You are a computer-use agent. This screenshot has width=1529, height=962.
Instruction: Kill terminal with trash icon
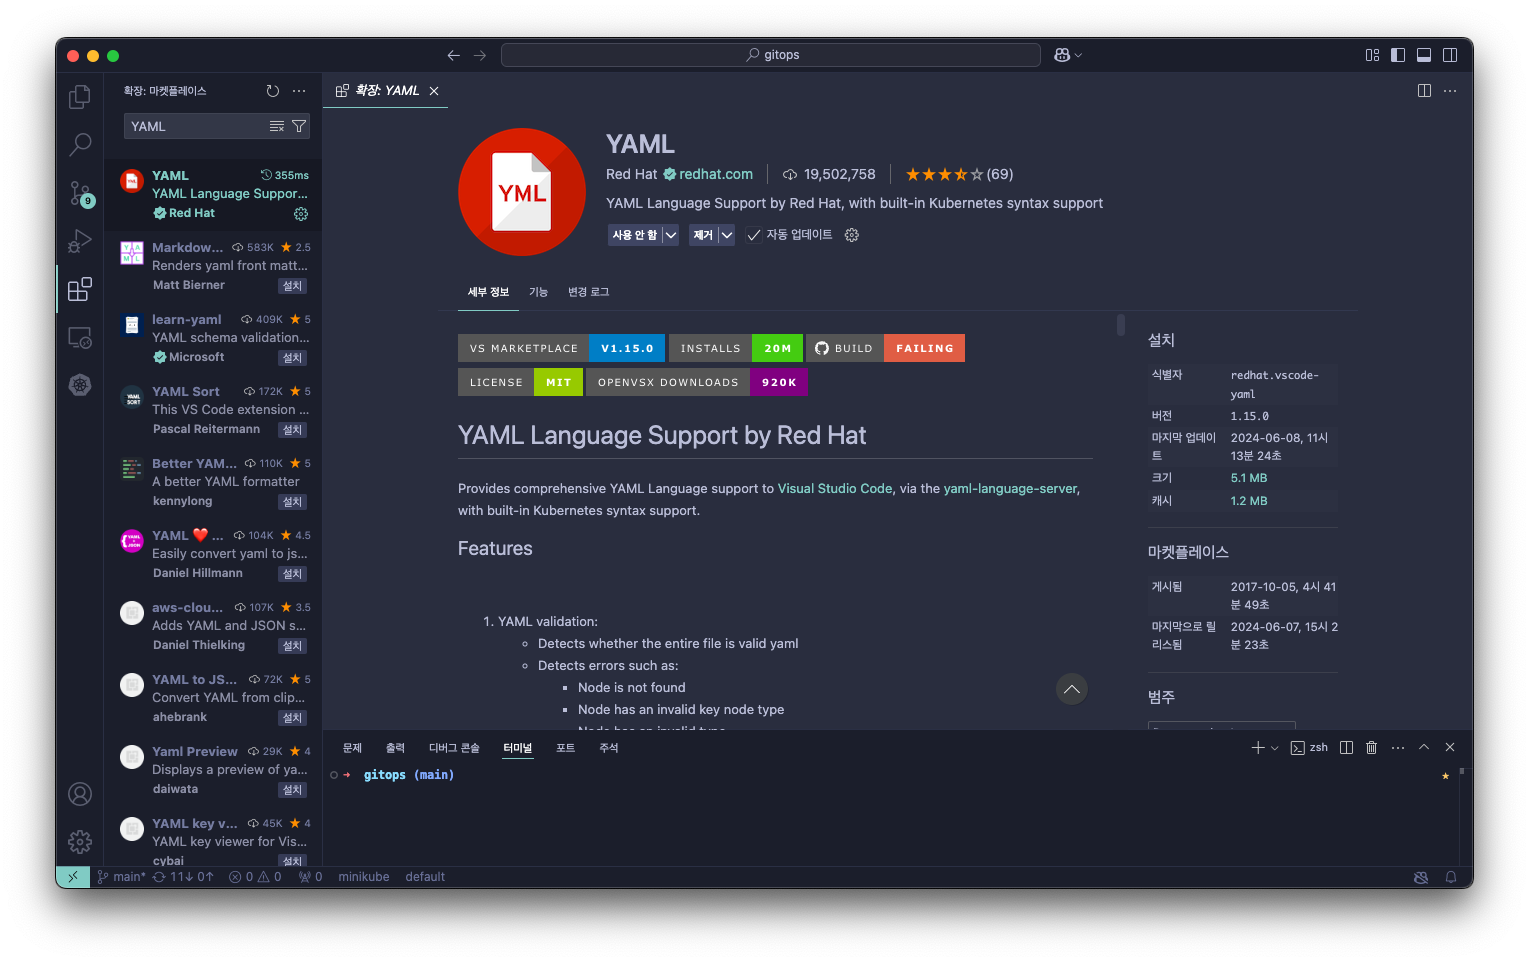[x=1372, y=748]
